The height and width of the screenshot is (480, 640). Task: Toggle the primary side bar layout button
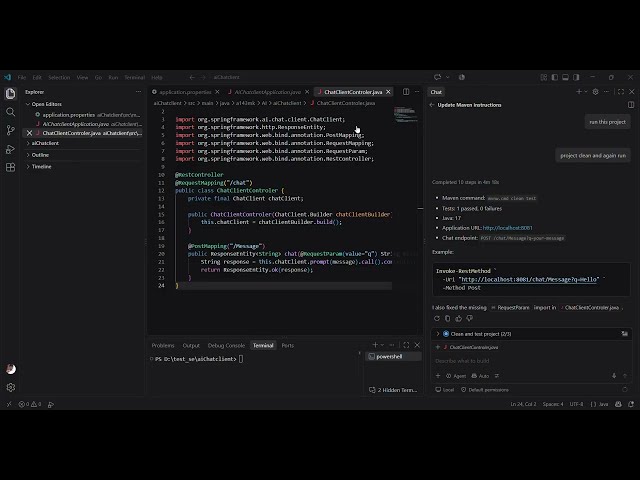click(x=555, y=77)
